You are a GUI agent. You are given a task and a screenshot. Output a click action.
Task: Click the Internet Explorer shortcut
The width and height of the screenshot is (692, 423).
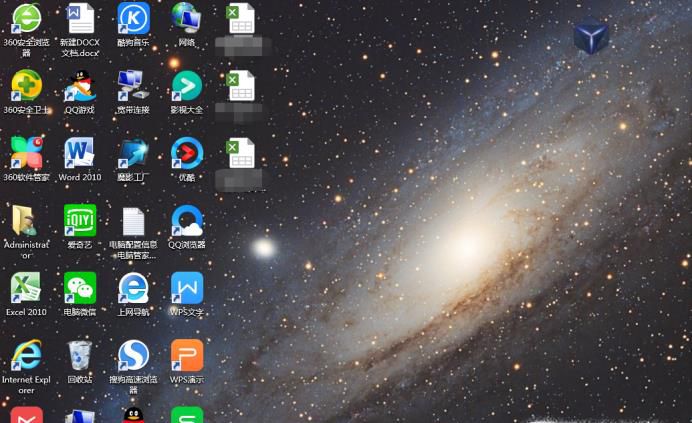(x=26, y=355)
